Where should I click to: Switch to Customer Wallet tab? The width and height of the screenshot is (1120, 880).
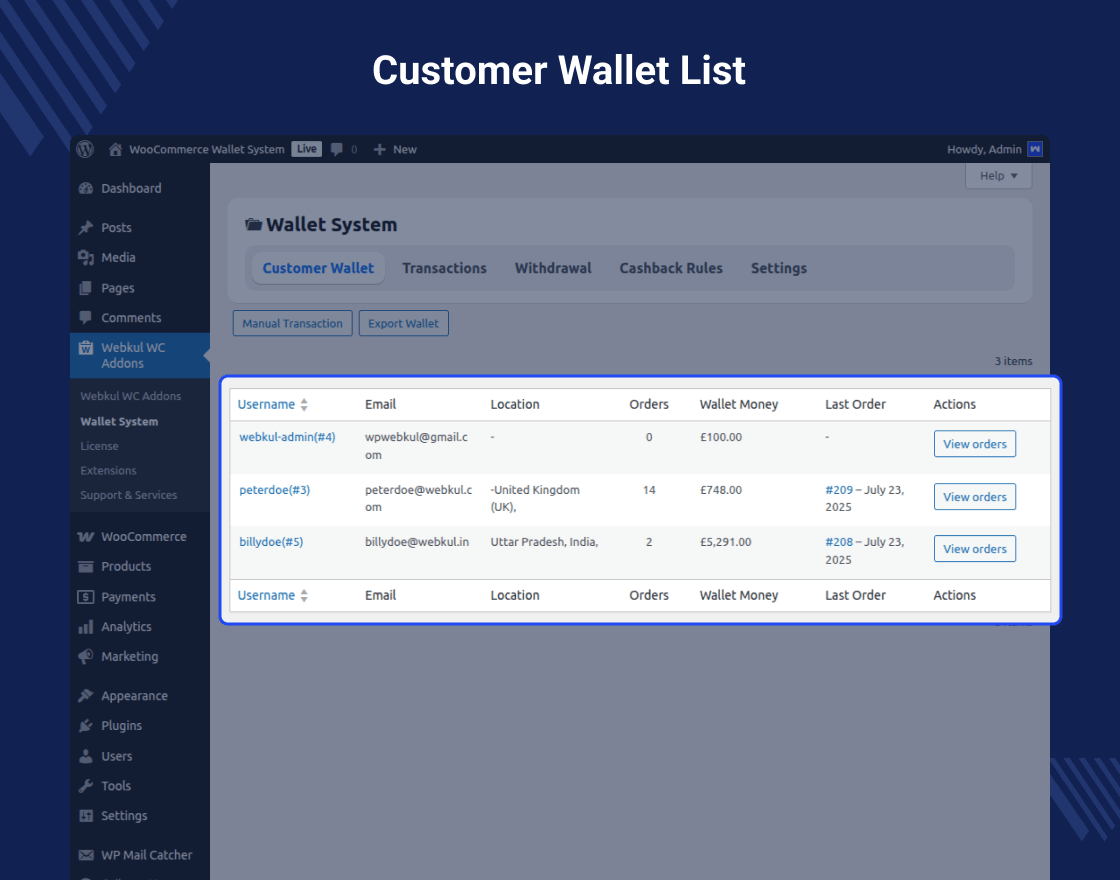pos(318,269)
